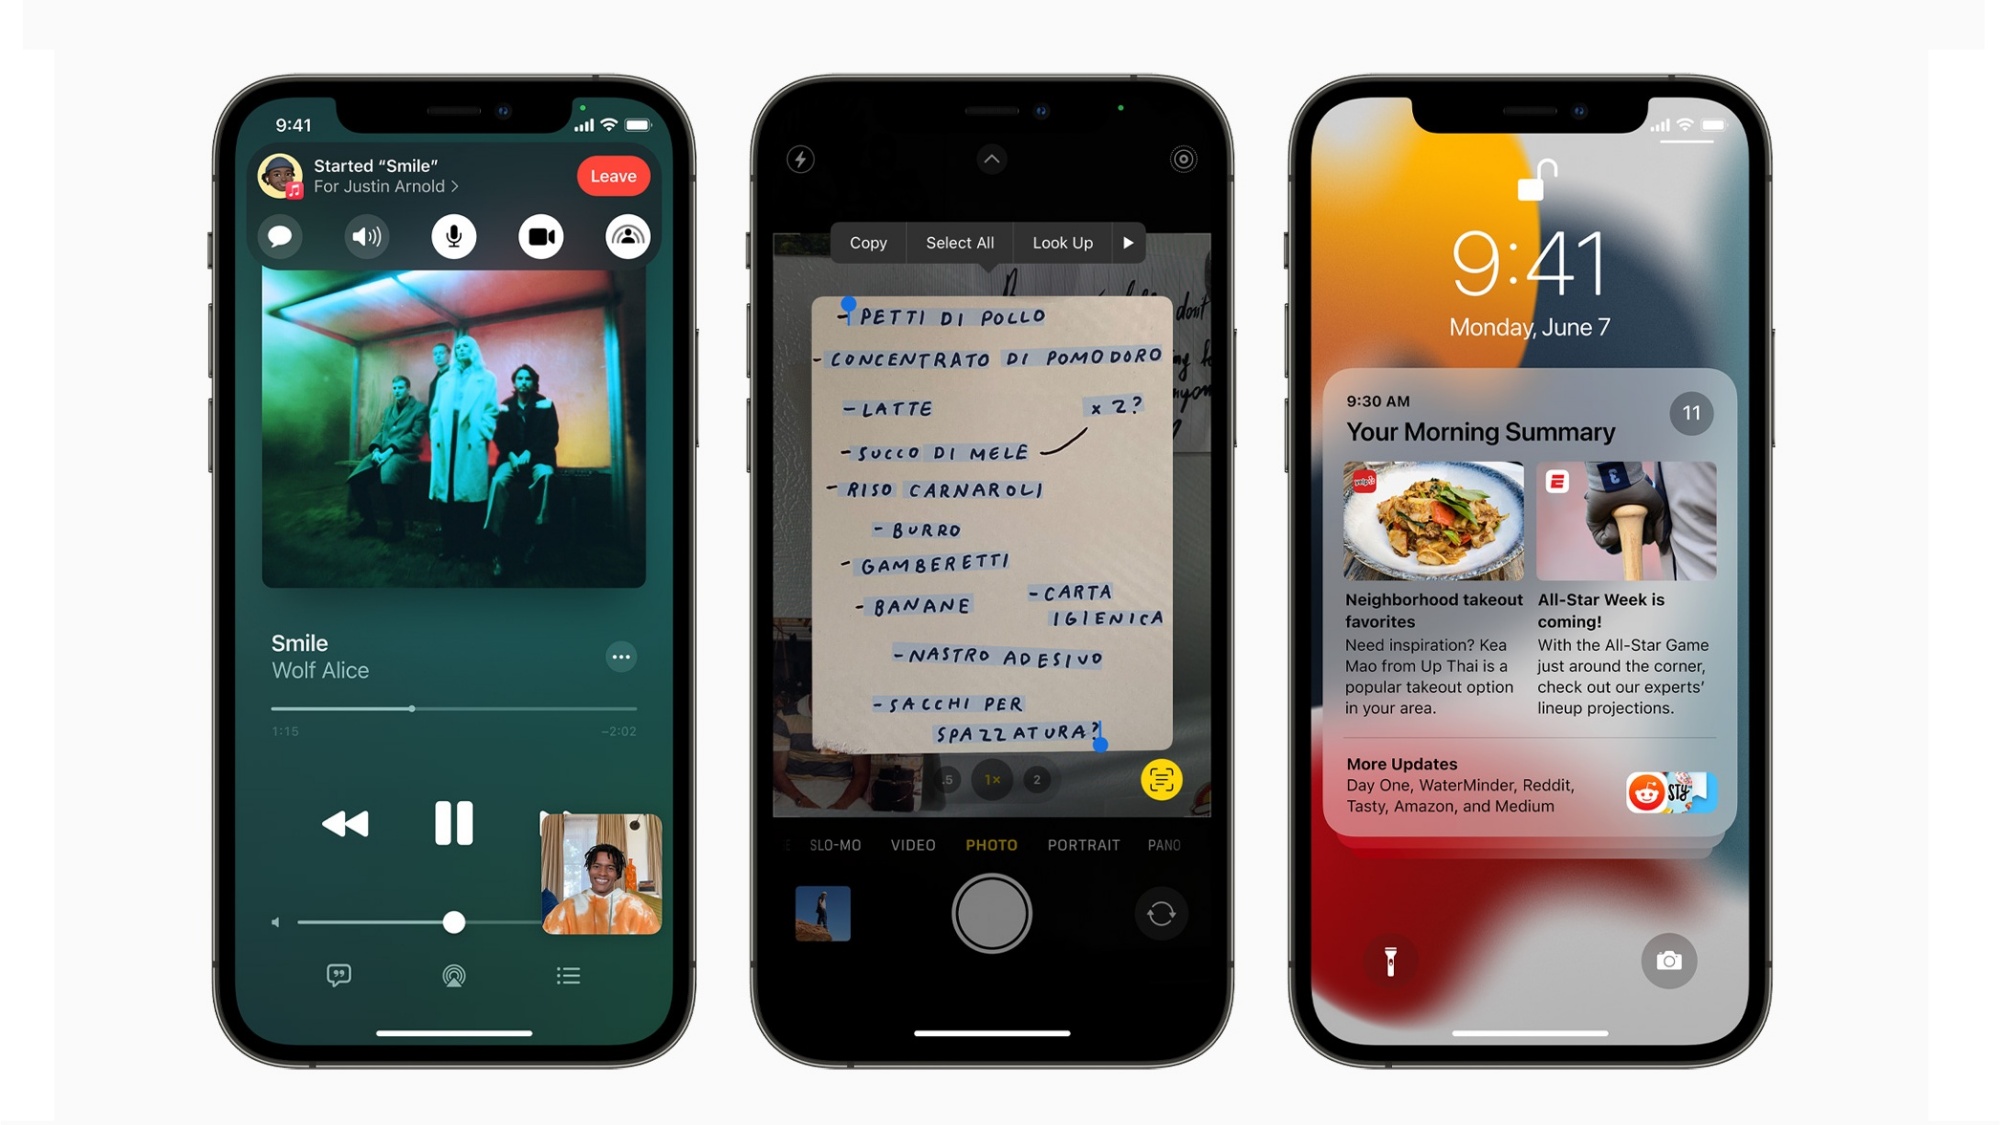Tap the flashlight toggle icon in camera
This screenshot has height=1125, width=2000.
[799, 157]
